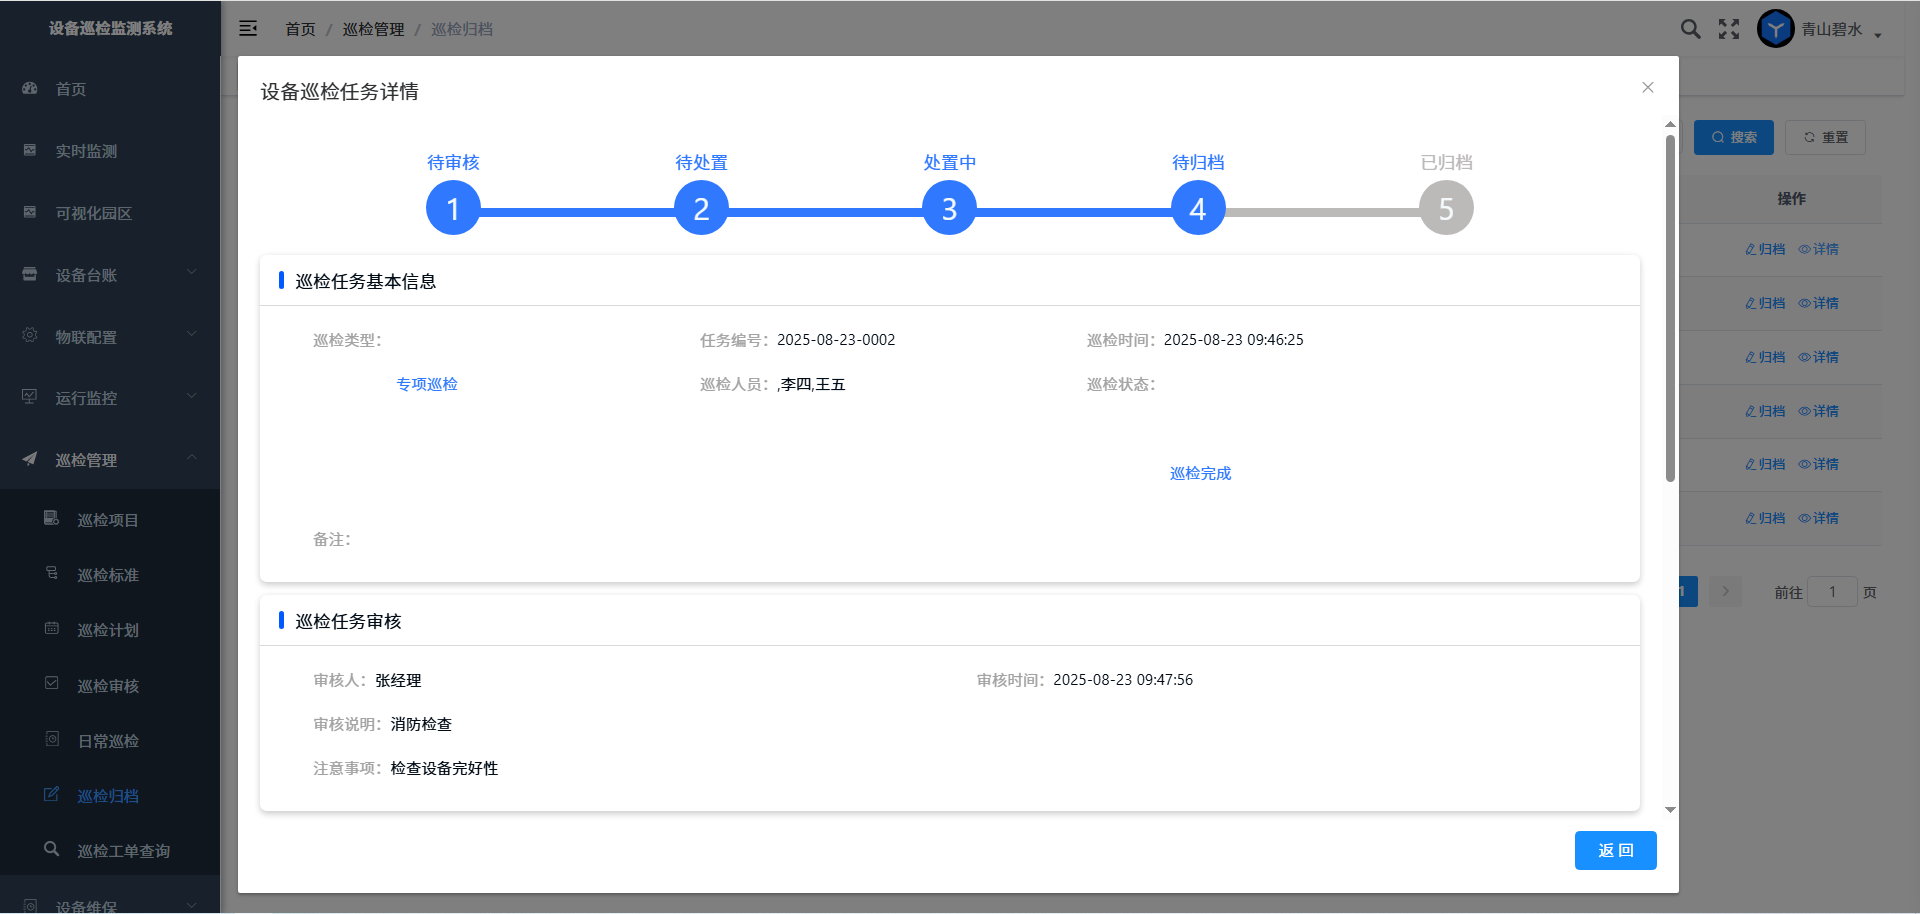The width and height of the screenshot is (1920, 914).
Task: Toggle fullscreen mode icon
Action: 1729,29
